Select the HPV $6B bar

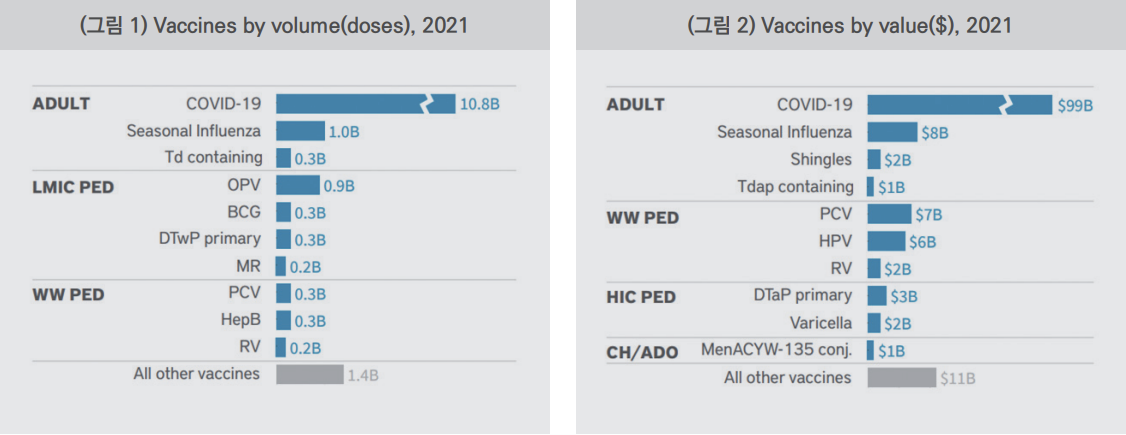(886, 241)
